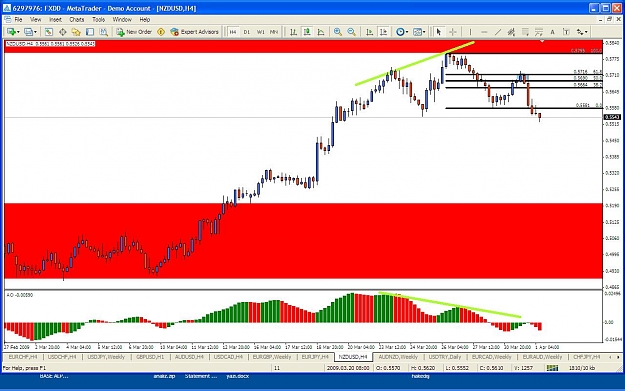
Task: Open the Templates toolbar icon
Action: pyautogui.click(x=417, y=32)
